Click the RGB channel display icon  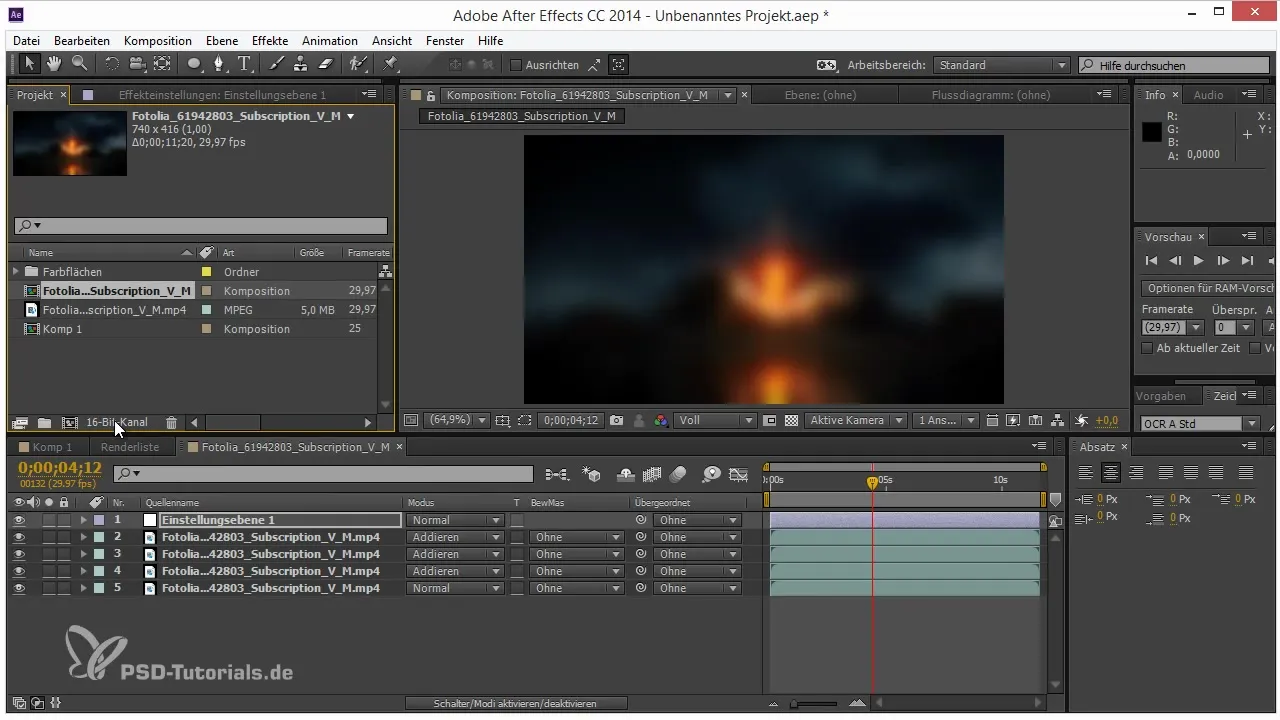click(x=660, y=421)
